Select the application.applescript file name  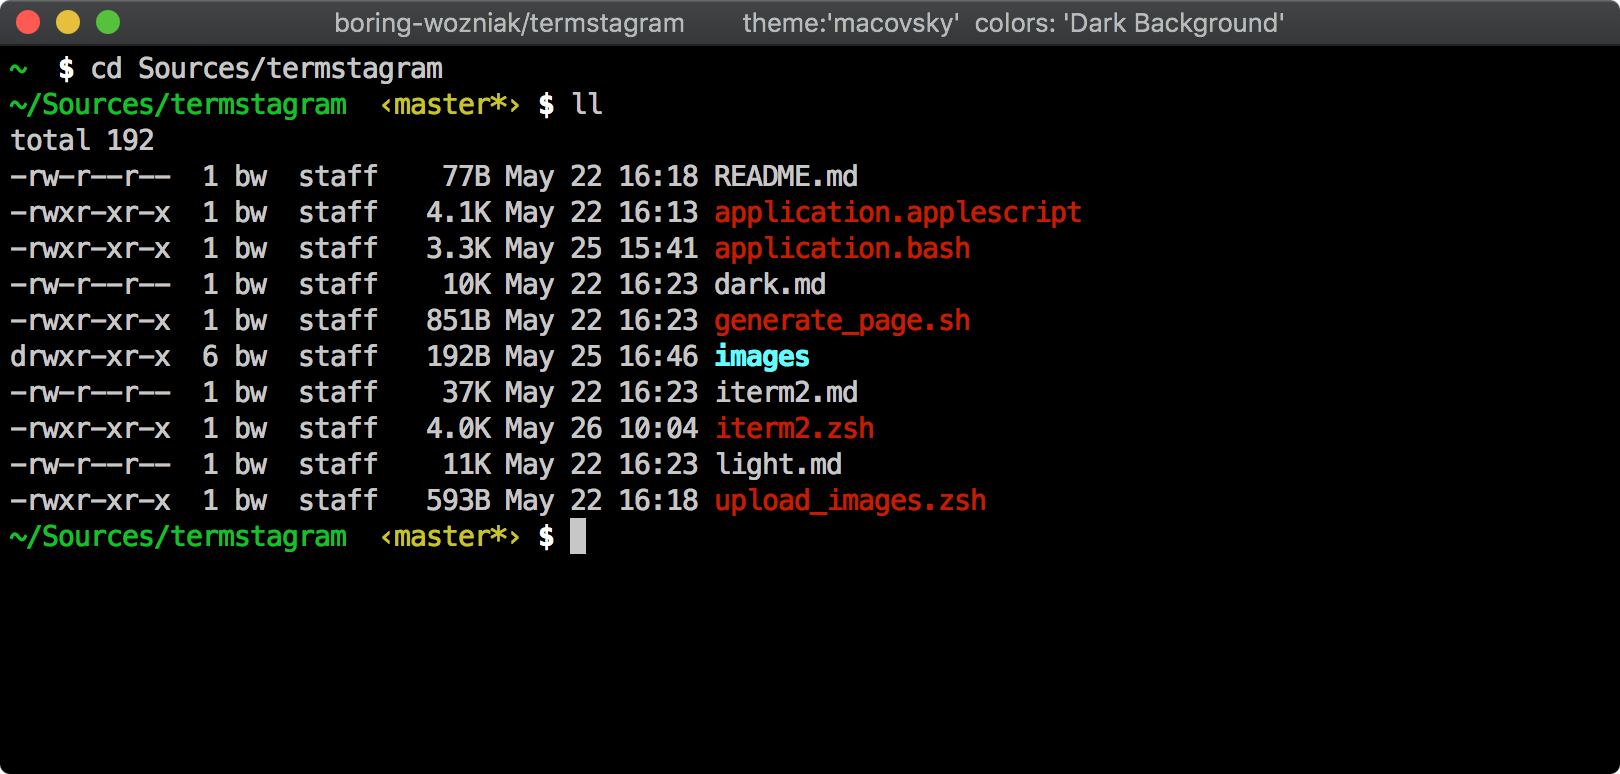pos(898,213)
